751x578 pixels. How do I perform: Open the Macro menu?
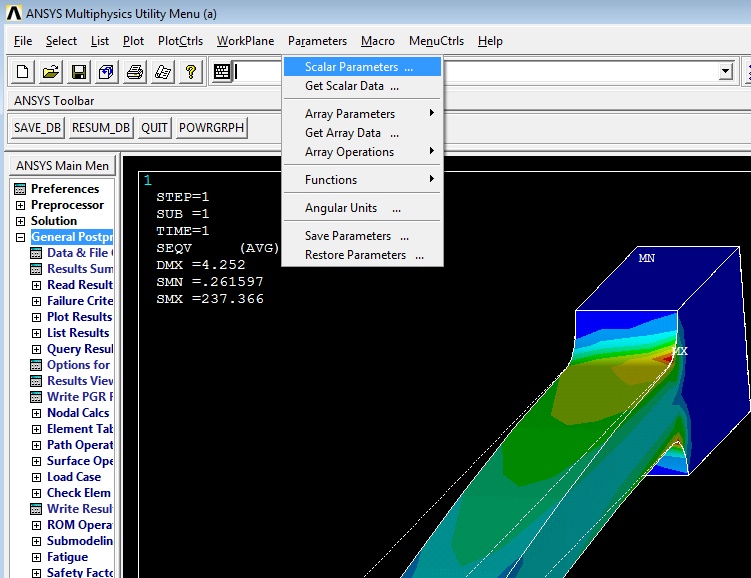click(378, 41)
